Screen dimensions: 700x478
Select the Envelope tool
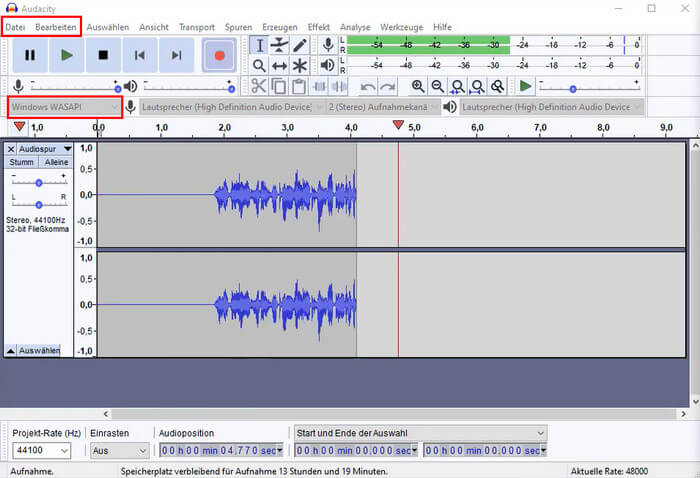coord(279,45)
